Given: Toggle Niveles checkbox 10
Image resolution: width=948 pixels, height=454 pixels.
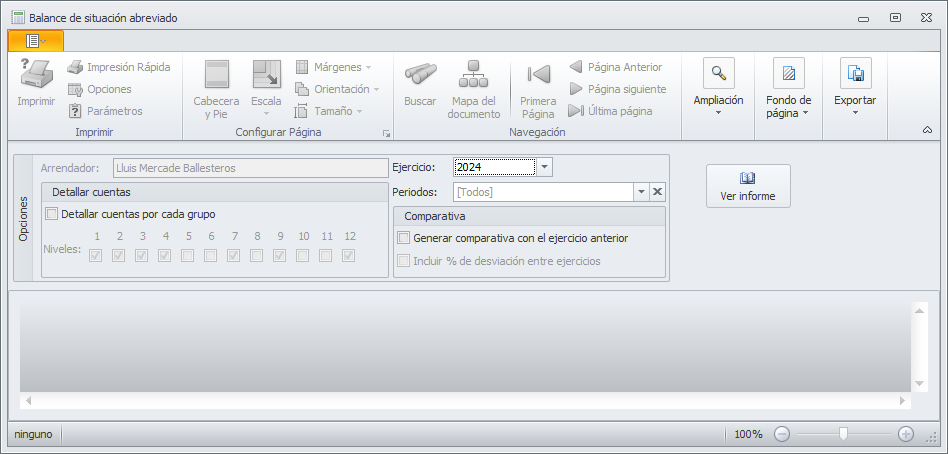Looking at the screenshot, I should point(302,256).
